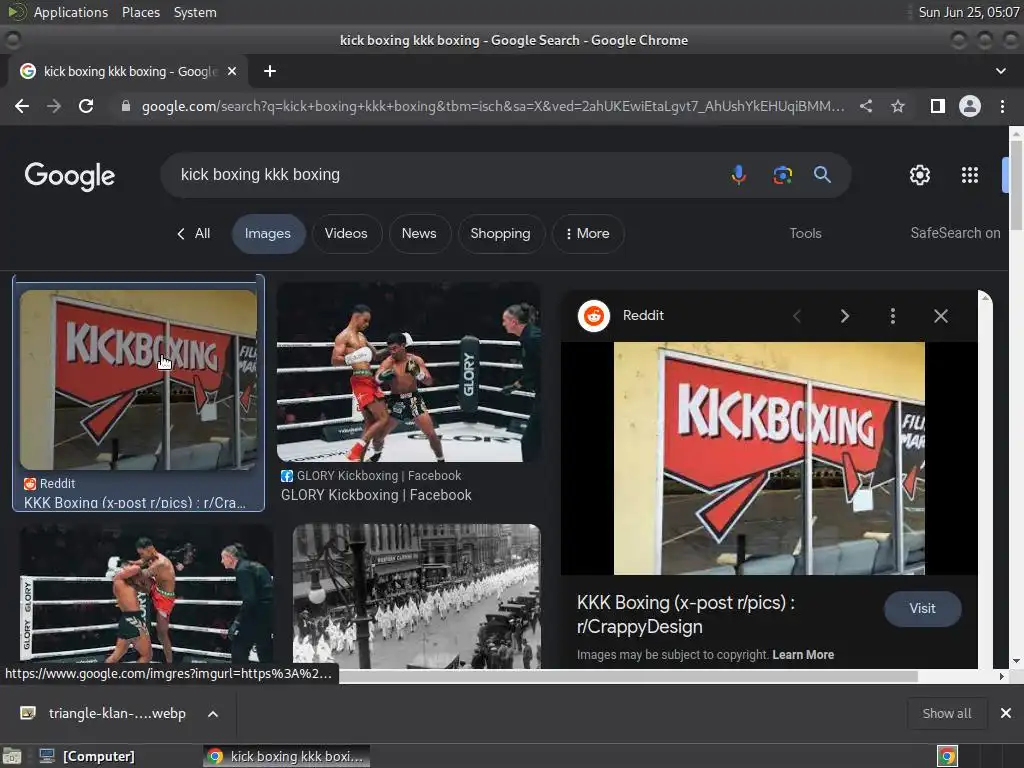Switch to Chrome taskbar window
The image size is (1024, 768).
pos(286,756)
